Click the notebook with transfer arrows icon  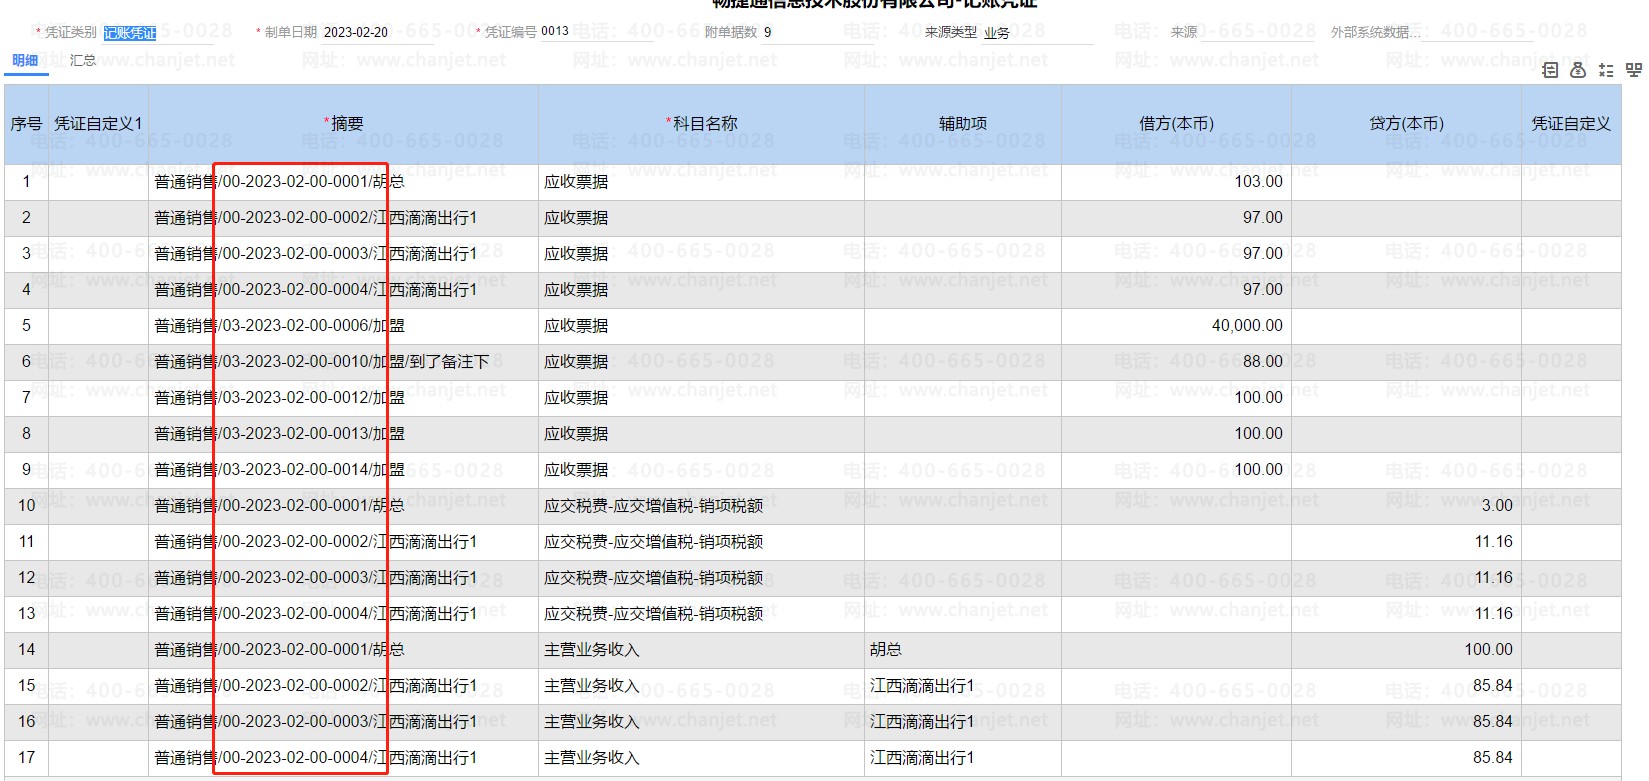pyautogui.click(x=1550, y=70)
